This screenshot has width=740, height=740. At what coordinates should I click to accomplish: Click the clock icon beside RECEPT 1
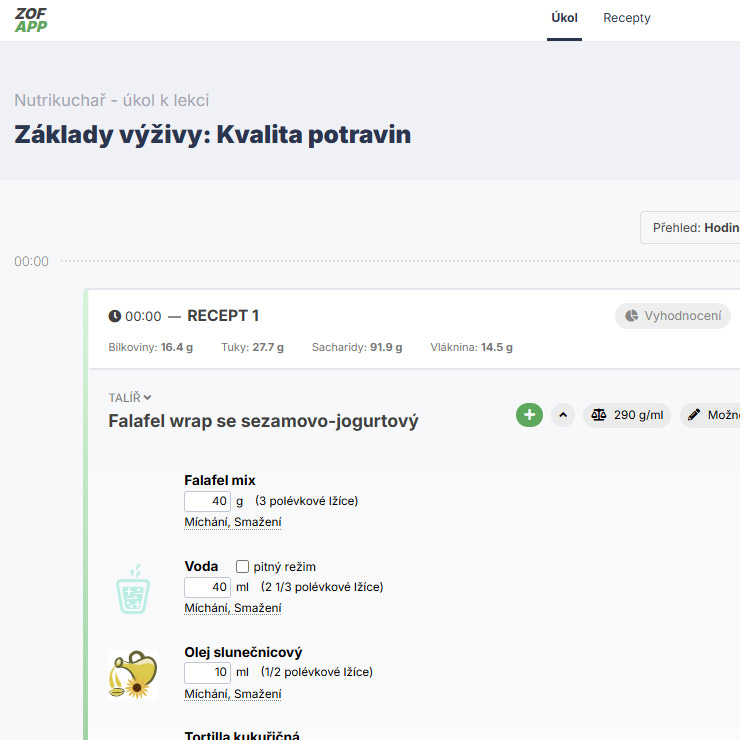(x=115, y=316)
